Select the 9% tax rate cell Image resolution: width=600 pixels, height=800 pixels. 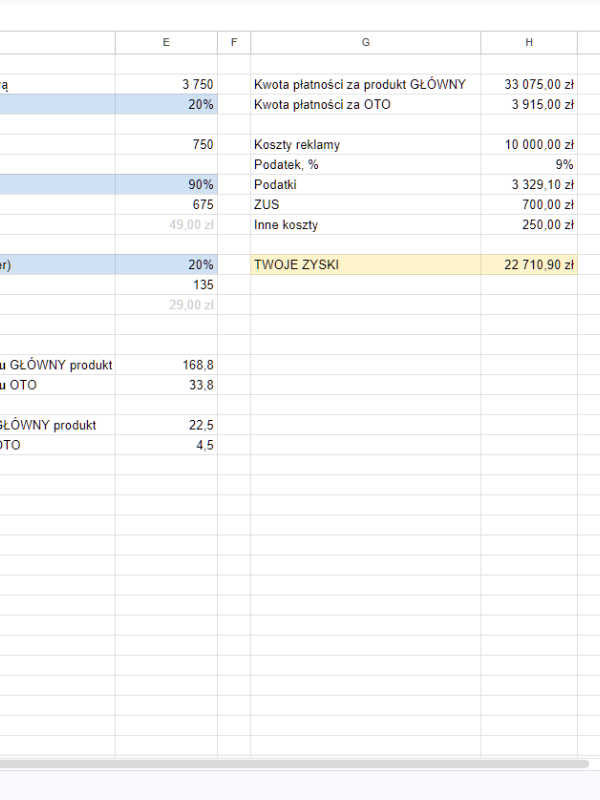point(528,165)
